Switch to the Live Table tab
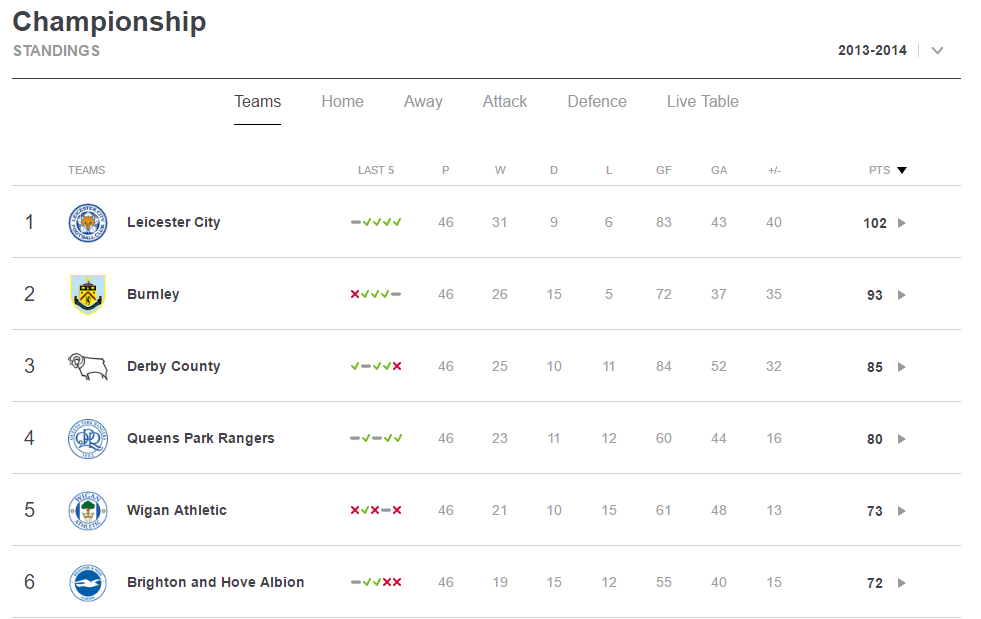Viewport: 981px width, 619px height. click(703, 101)
